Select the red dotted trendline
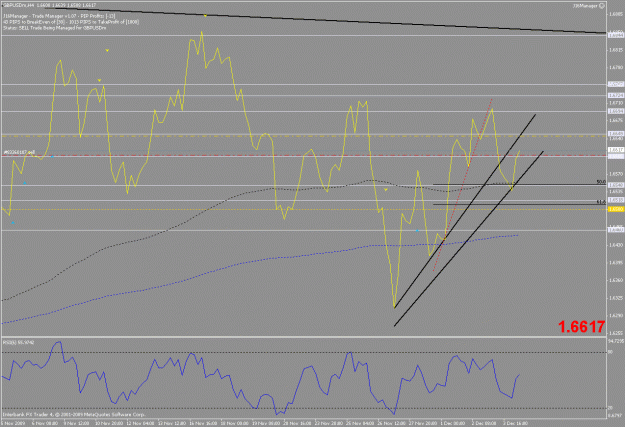The height and width of the screenshot is (427, 625). (463, 185)
